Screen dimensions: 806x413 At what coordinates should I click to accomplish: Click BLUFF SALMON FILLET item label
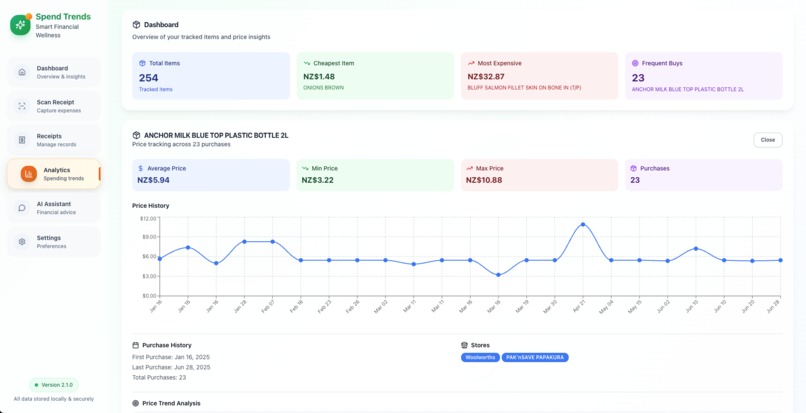click(524, 88)
